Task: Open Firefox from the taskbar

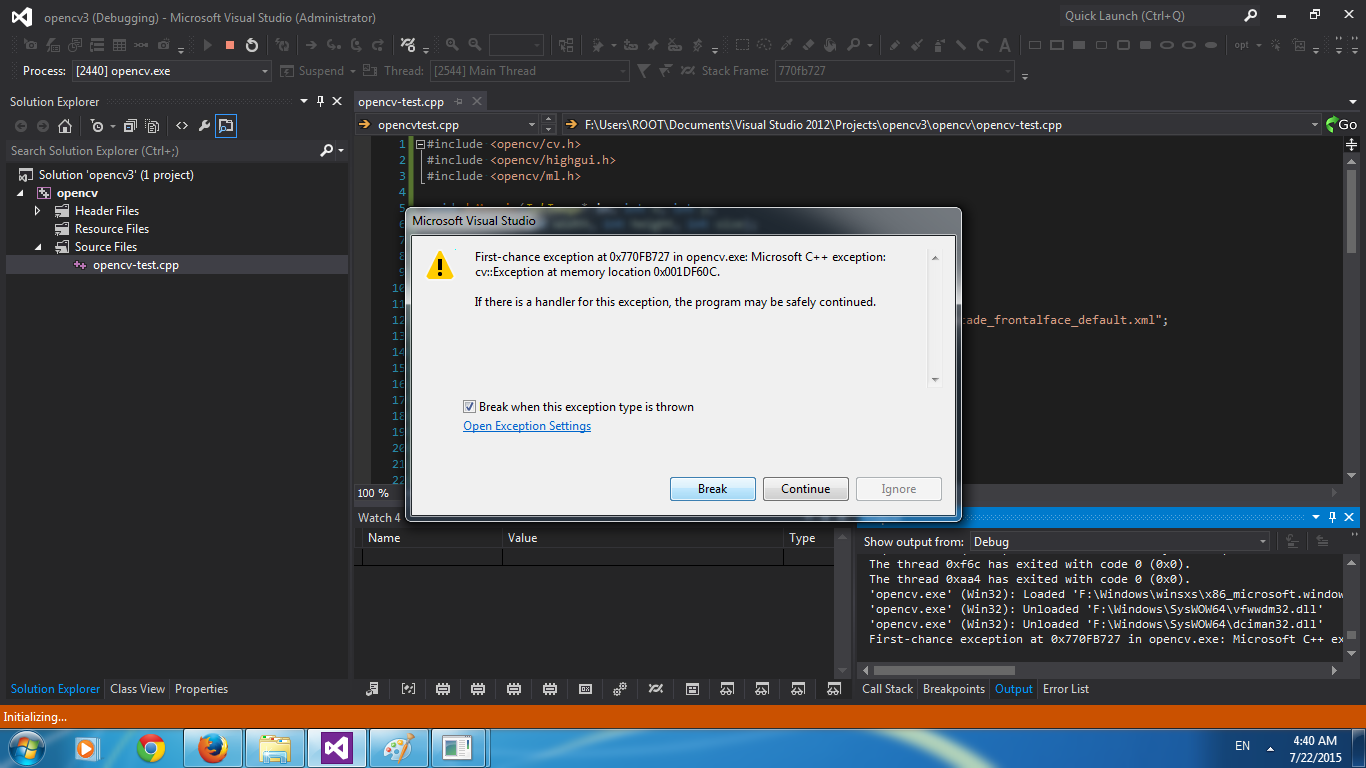Action: coord(212,747)
